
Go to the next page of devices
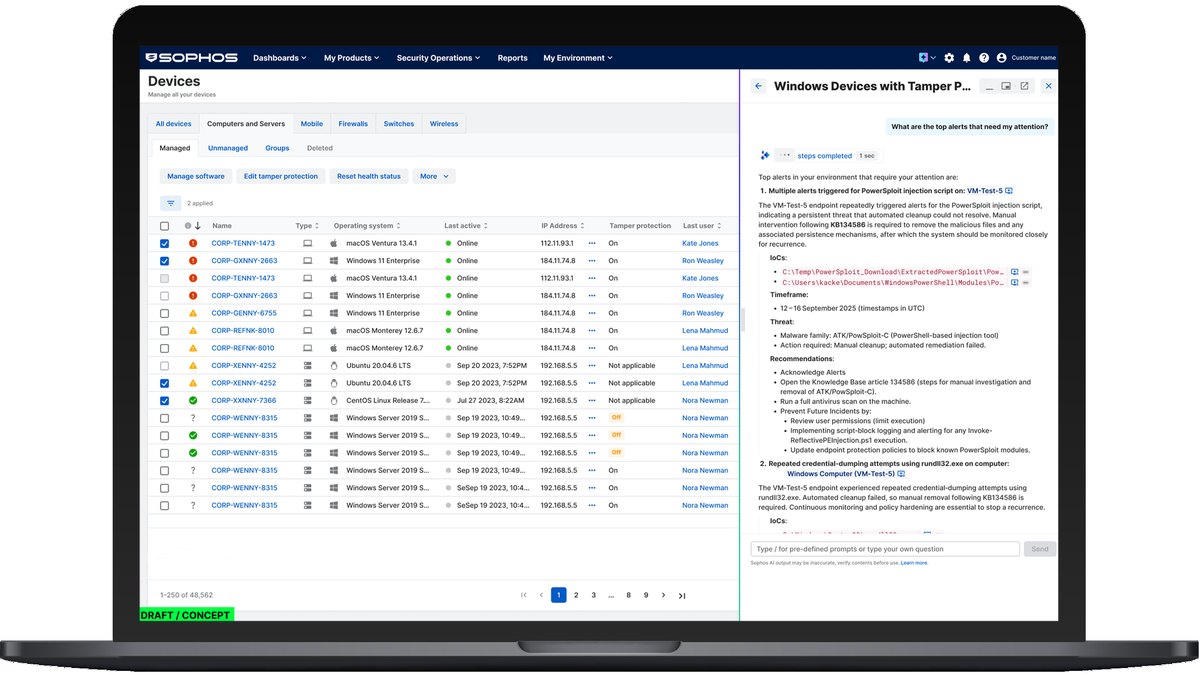click(663, 595)
